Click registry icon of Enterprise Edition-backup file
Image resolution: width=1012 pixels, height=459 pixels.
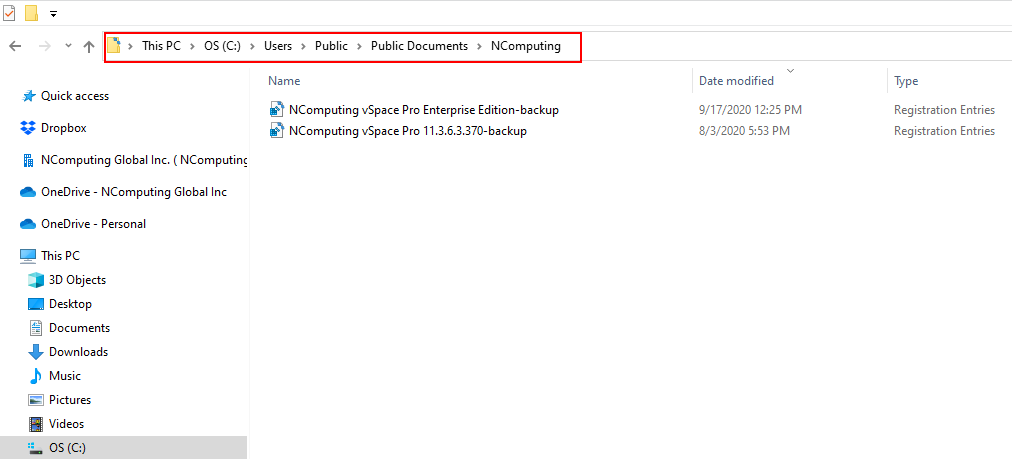click(277, 110)
